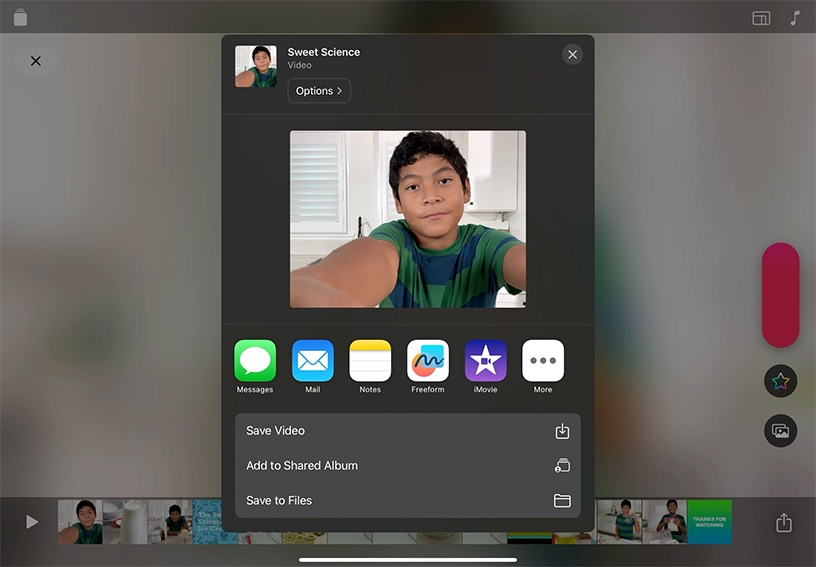Play the video timeline

pos(32,522)
